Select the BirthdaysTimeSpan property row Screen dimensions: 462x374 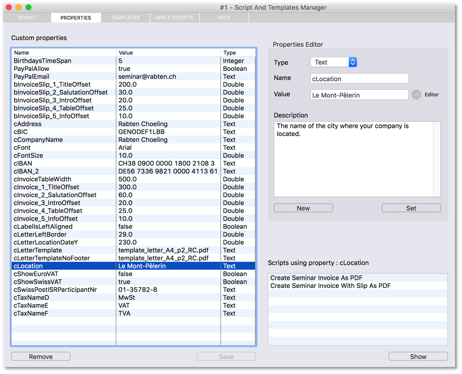(x=133, y=61)
